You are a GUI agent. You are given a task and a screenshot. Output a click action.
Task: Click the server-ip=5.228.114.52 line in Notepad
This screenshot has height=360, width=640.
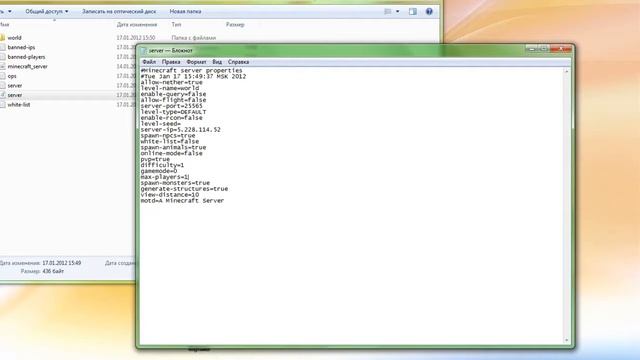(180, 130)
